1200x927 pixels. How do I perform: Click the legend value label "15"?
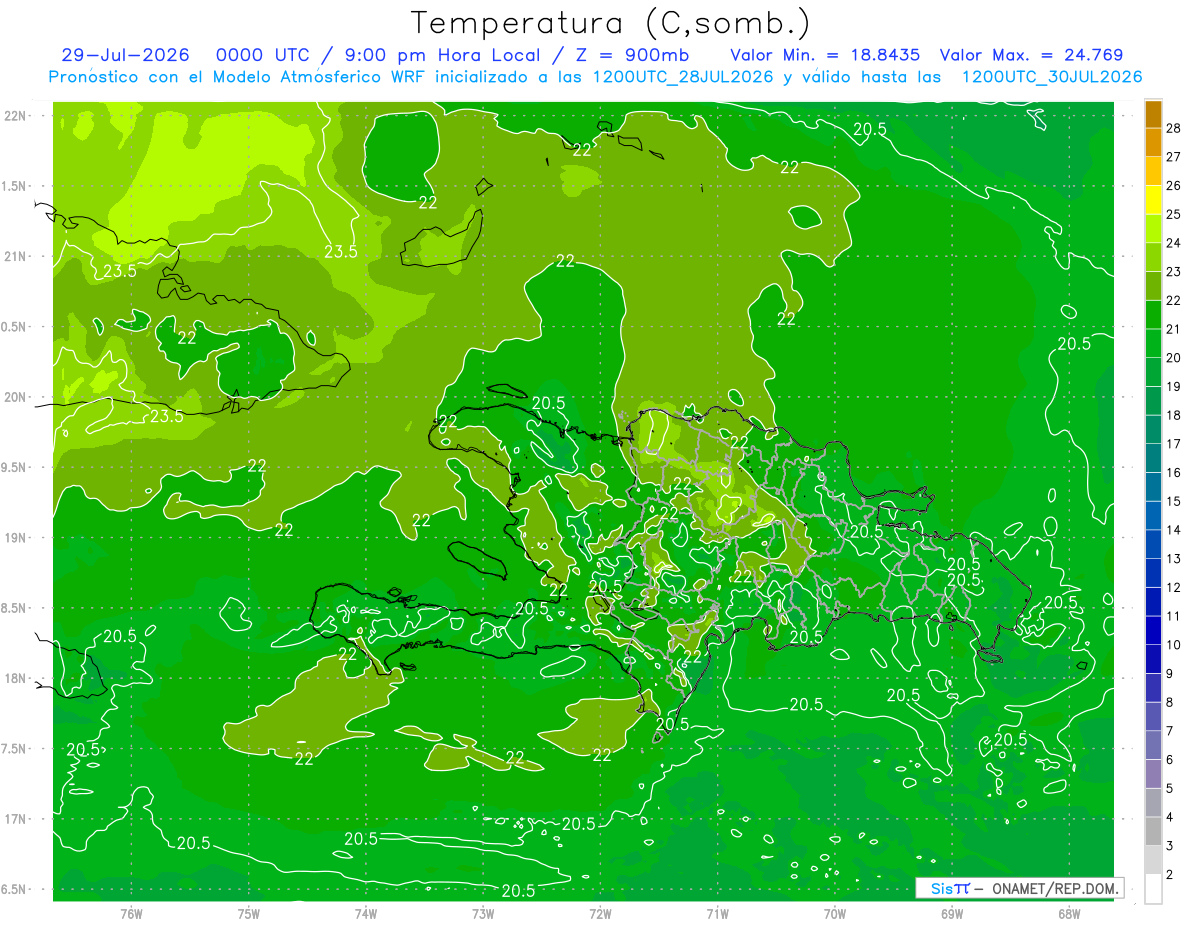tap(1174, 501)
